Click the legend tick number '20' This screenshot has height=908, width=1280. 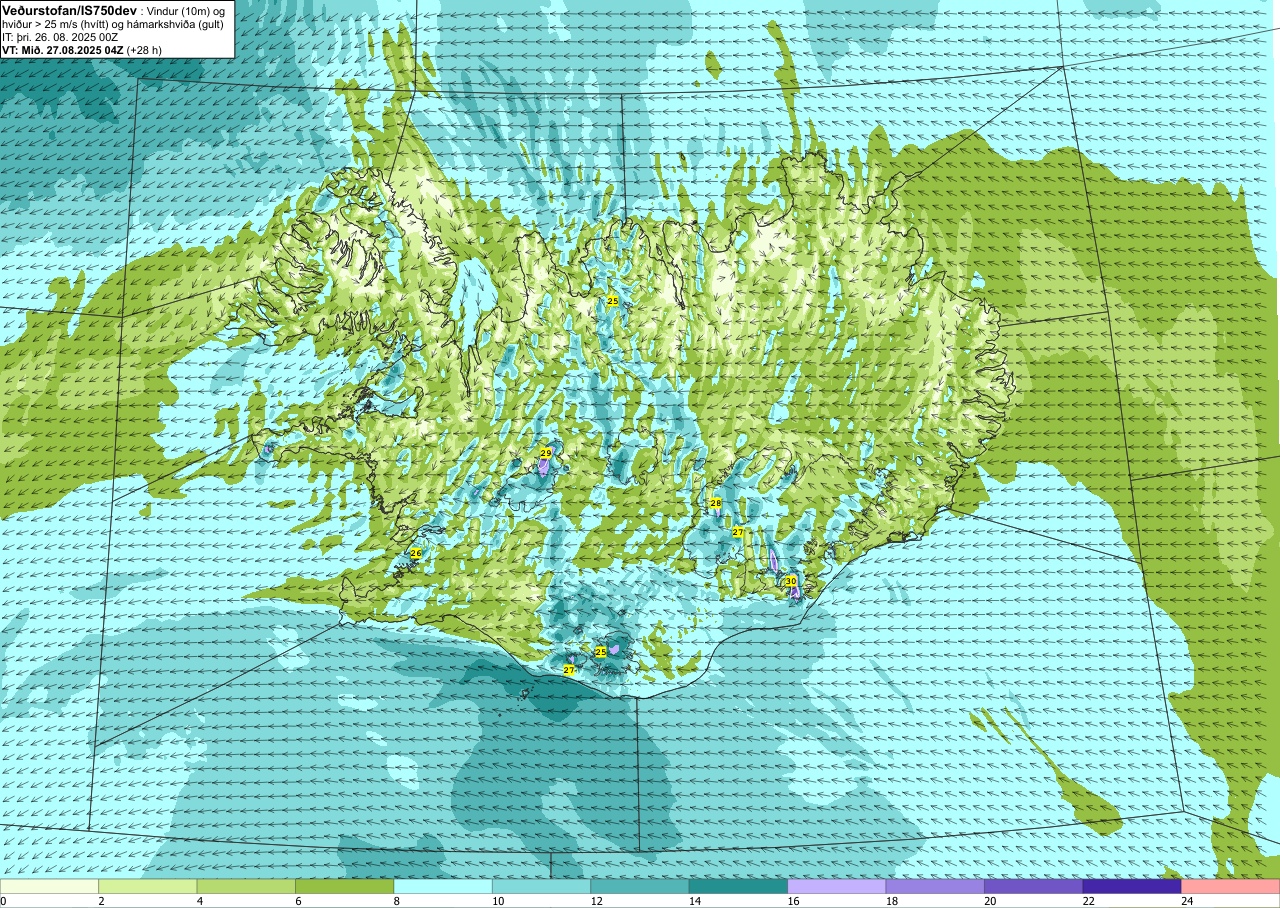pos(991,901)
